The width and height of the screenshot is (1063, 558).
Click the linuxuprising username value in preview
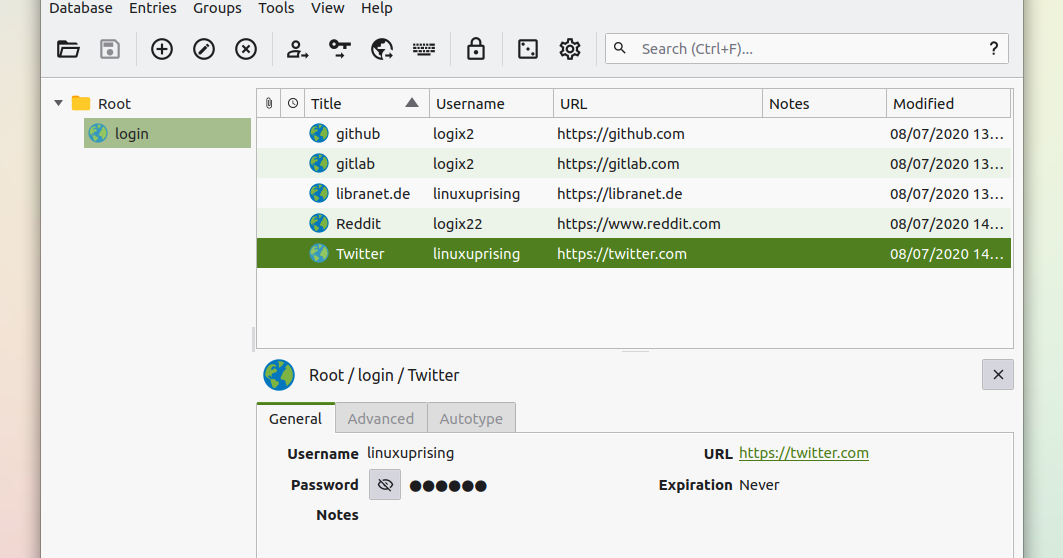pyautogui.click(x=411, y=453)
